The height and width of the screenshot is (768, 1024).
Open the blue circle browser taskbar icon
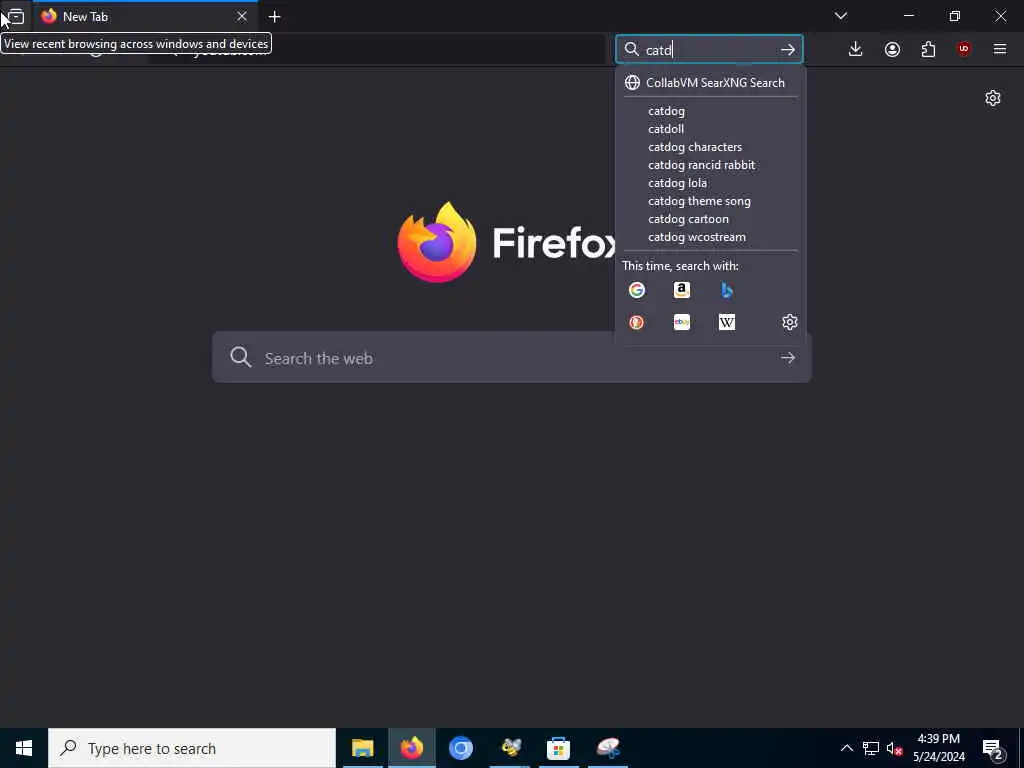point(460,748)
